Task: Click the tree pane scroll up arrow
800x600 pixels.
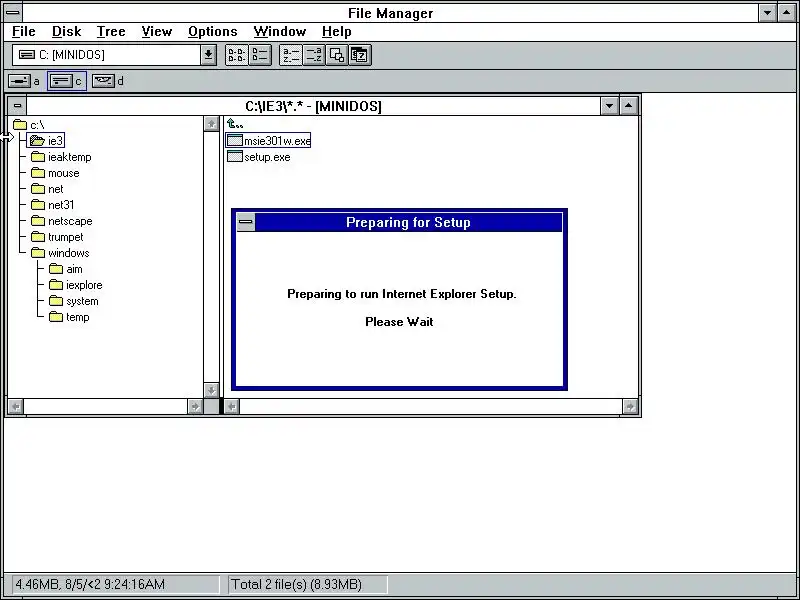Action: tap(211, 124)
